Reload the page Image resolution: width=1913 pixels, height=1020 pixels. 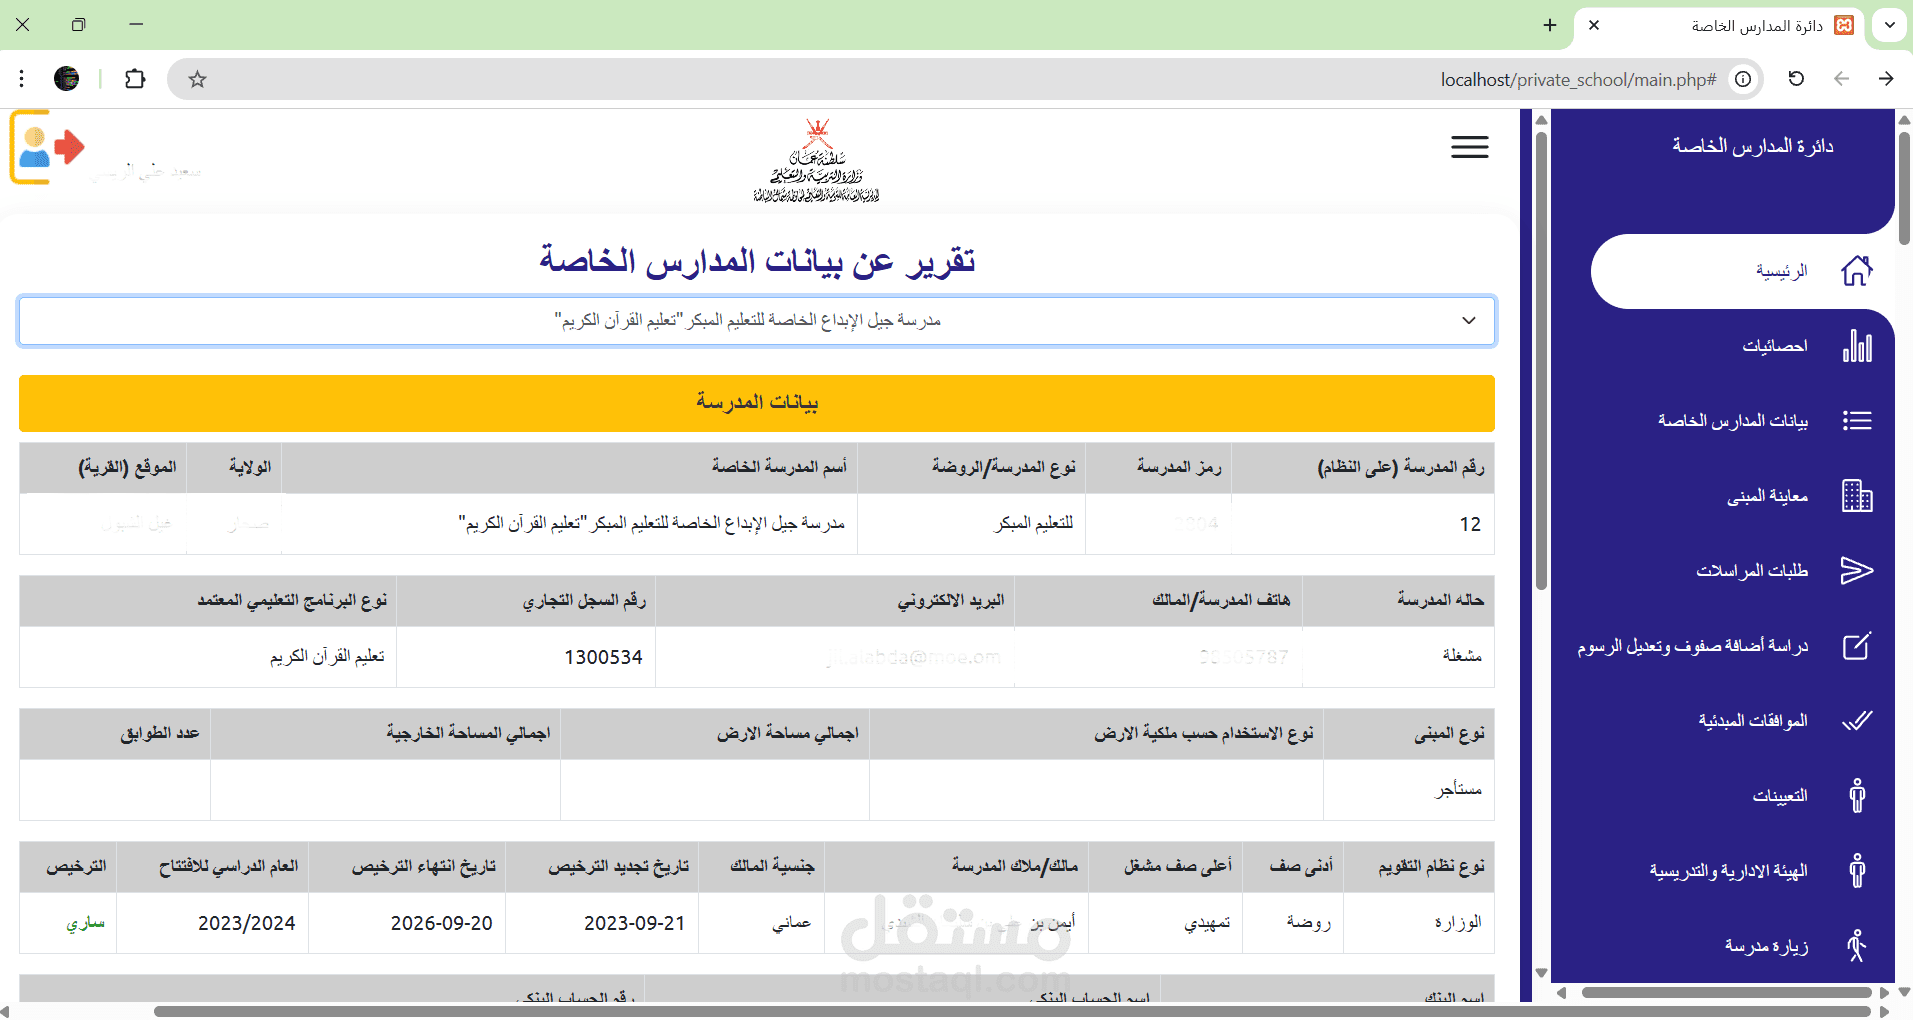pos(1796,79)
